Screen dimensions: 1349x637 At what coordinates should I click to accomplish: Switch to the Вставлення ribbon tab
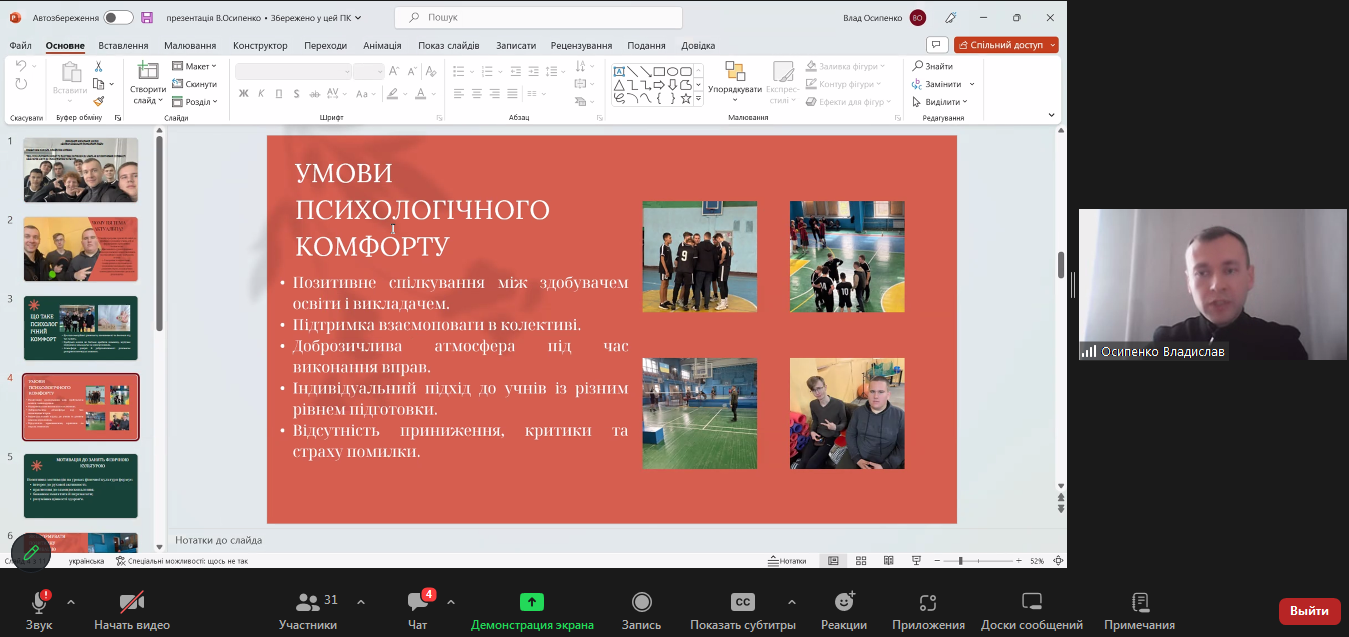[x=123, y=45]
